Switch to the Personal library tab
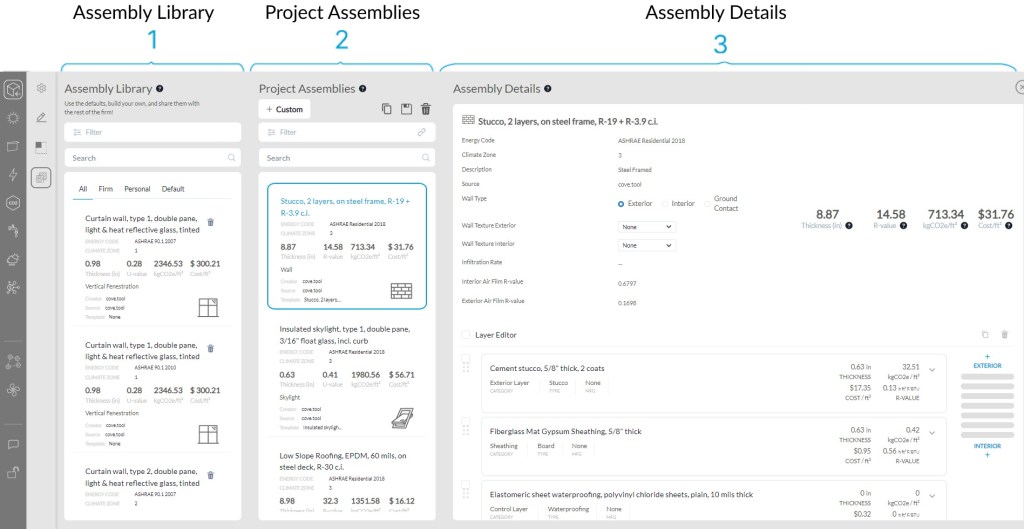The height and width of the screenshot is (529, 1024). click(x=137, y=189)
